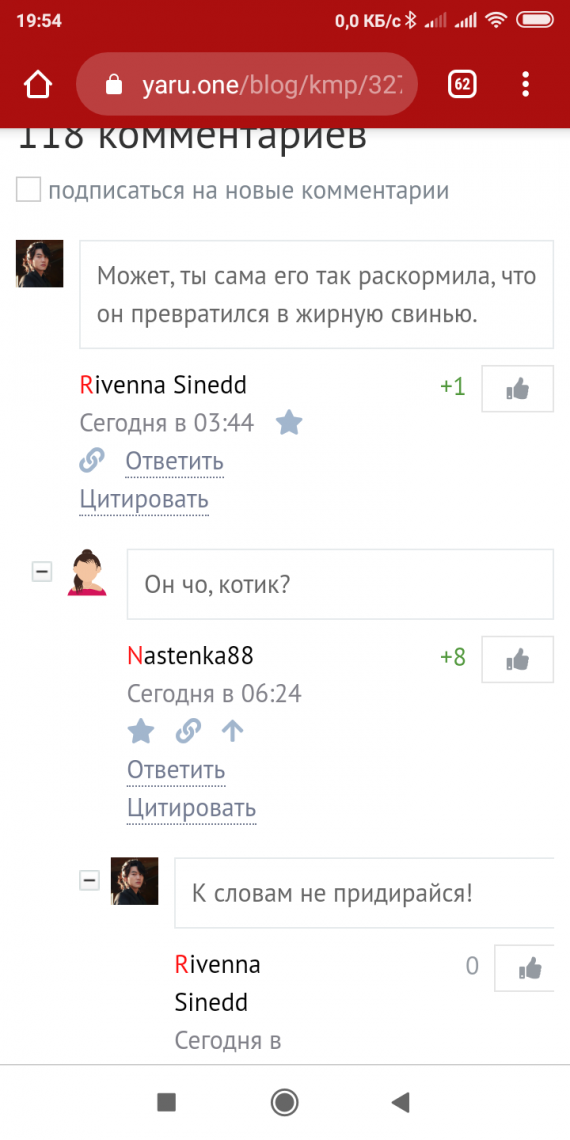Click Ответить under Rivenna's first comment

coord(174,461)
